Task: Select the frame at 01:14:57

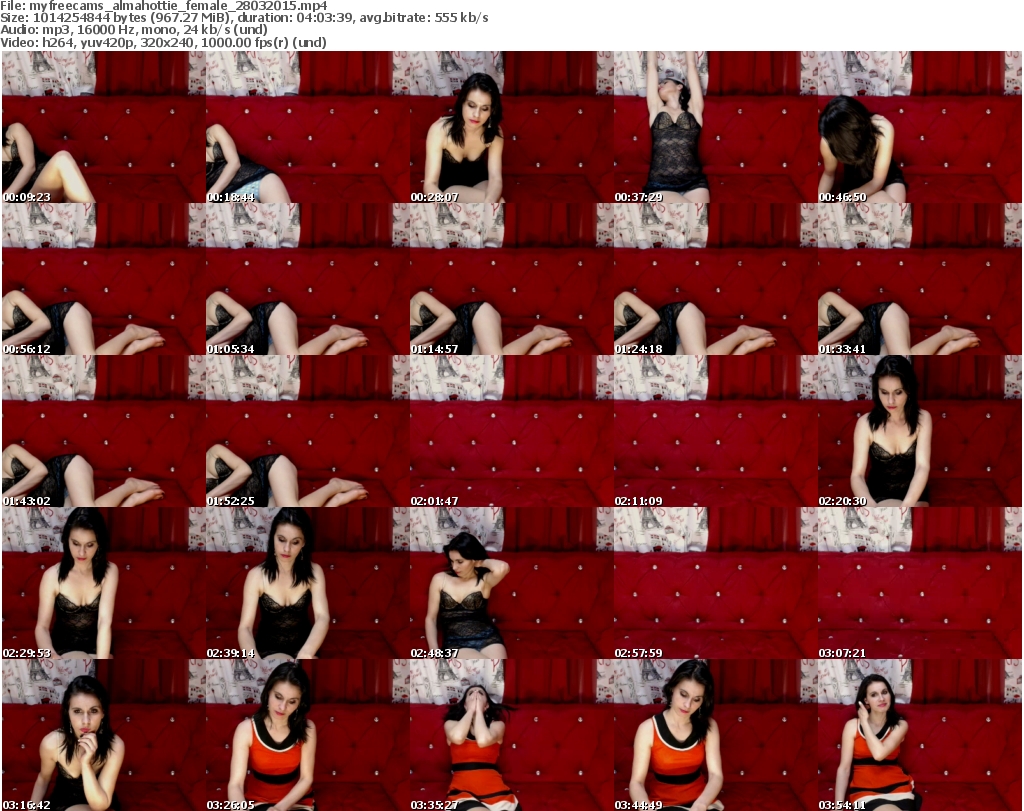Action: pos(512,279)
